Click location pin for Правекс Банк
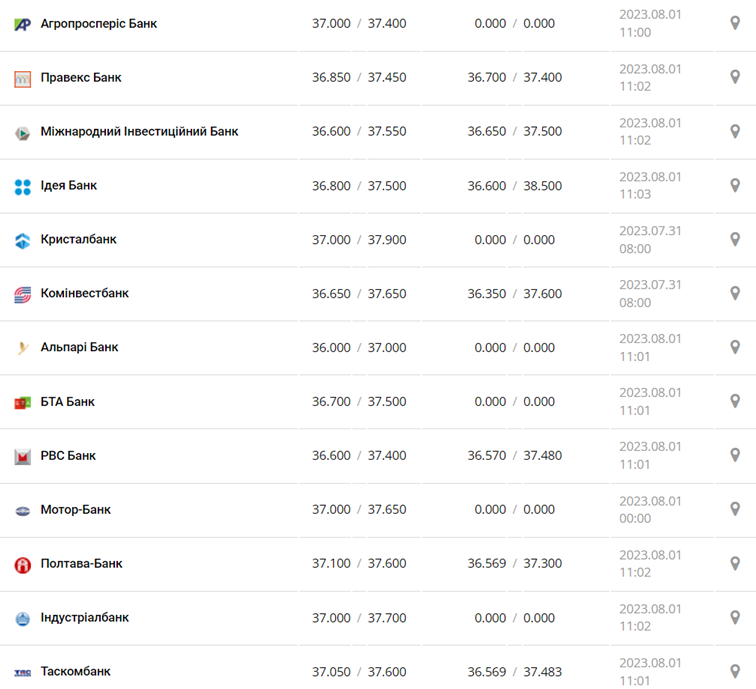The image size is (756, 689). coord(735,77)
